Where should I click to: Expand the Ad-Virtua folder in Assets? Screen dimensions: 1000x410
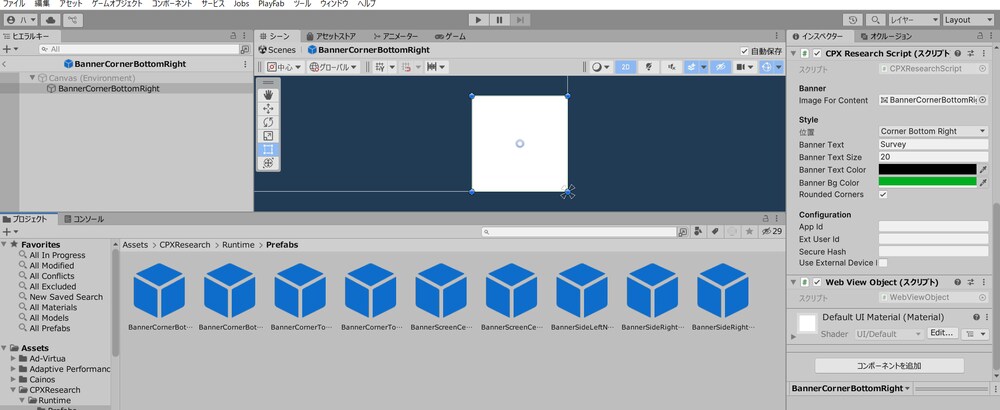(13, 358)
